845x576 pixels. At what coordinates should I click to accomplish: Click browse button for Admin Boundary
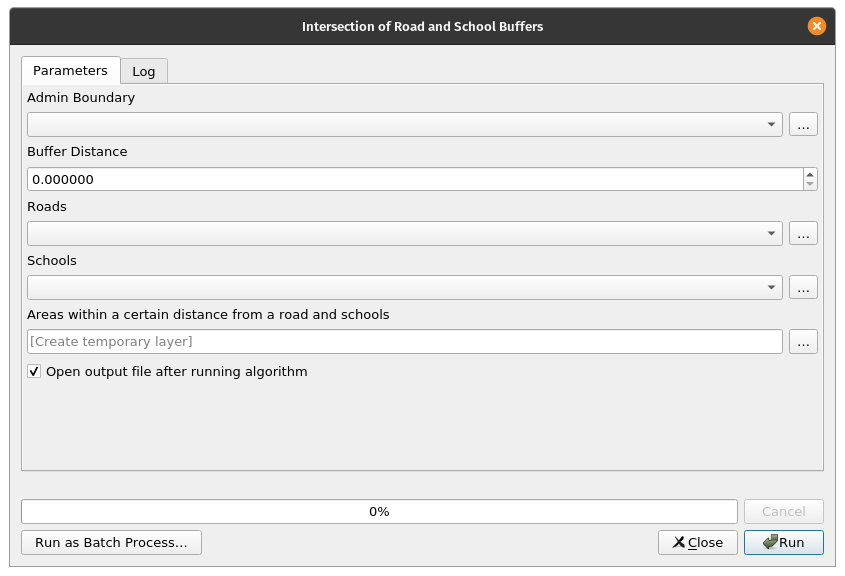tap(803, 125)
